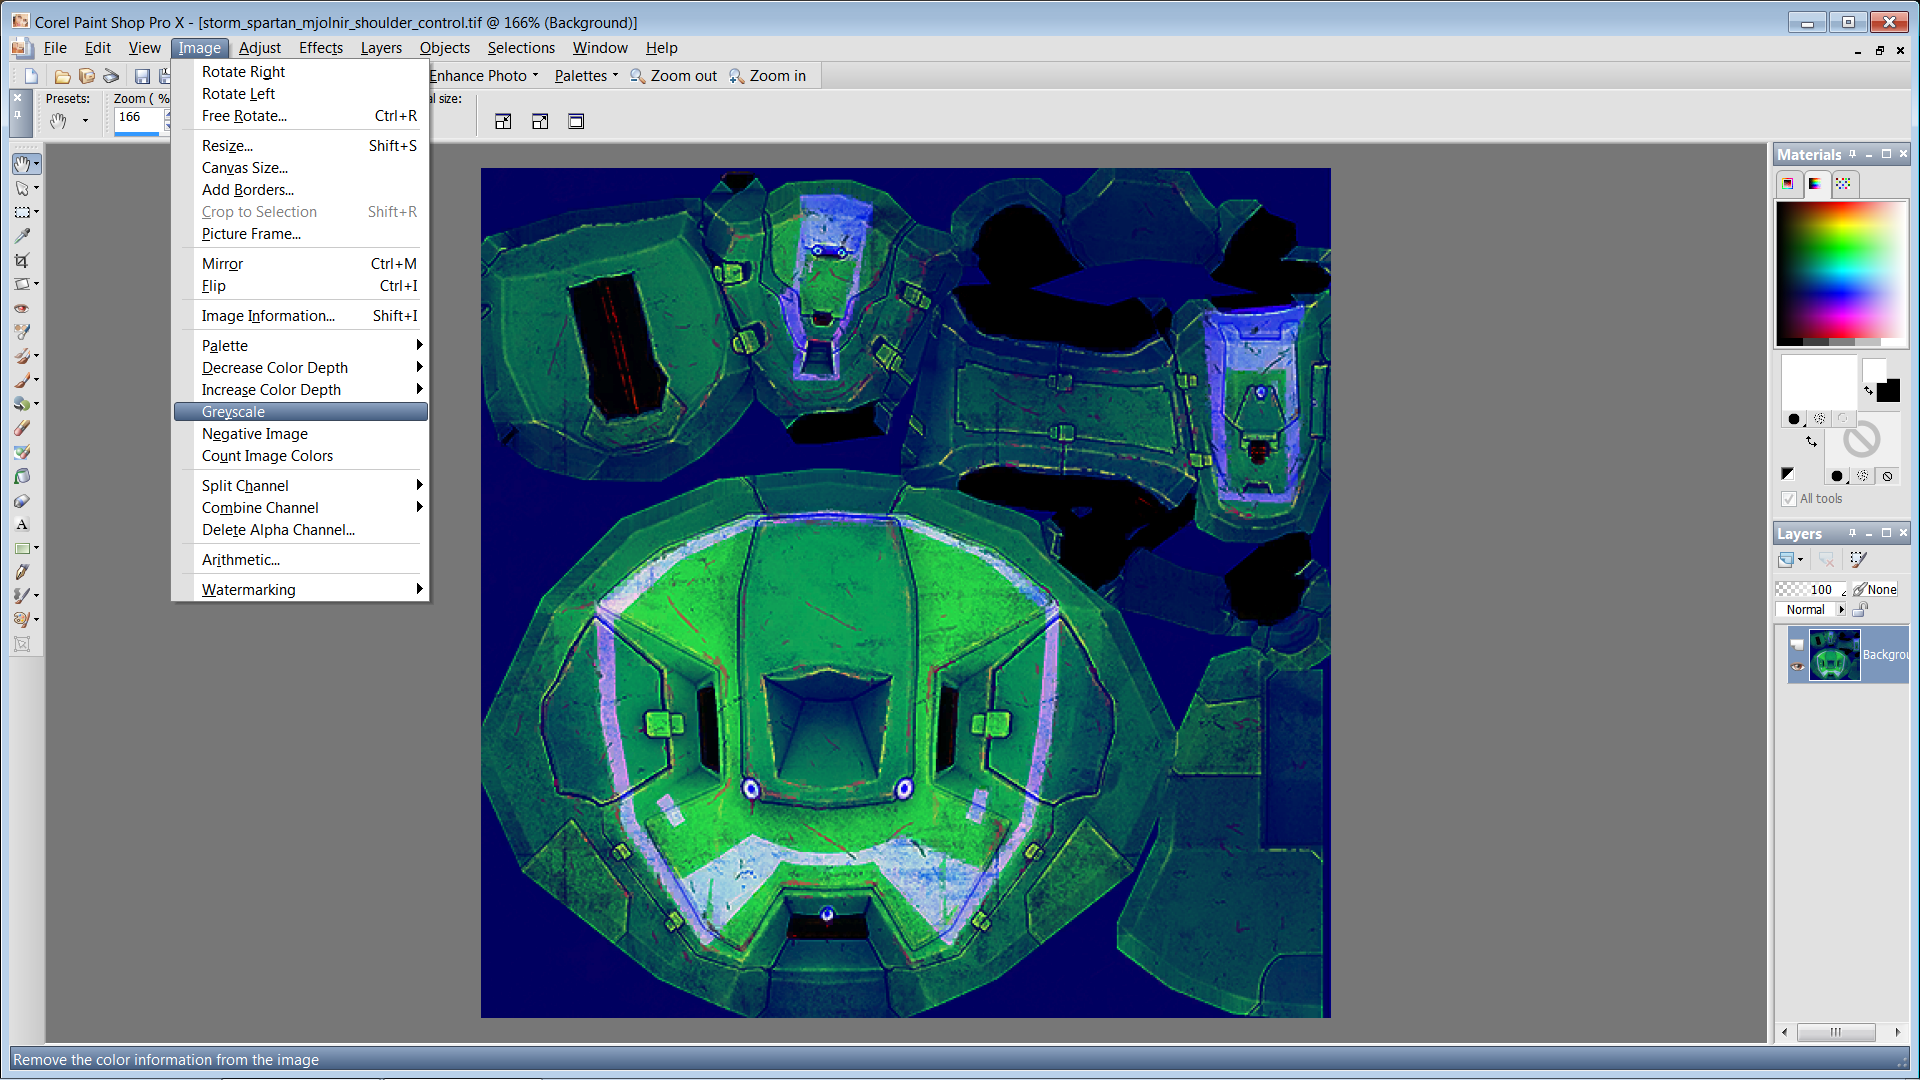Select the Straighten or deform tool
This screenshot has width=1920, height=1080.
point(22,284)
